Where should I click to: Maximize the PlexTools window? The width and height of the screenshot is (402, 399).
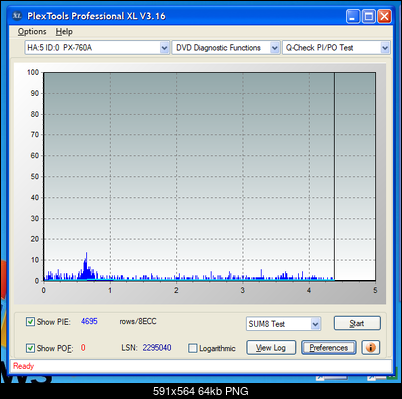pyautogui.click(x=369, y=16)
